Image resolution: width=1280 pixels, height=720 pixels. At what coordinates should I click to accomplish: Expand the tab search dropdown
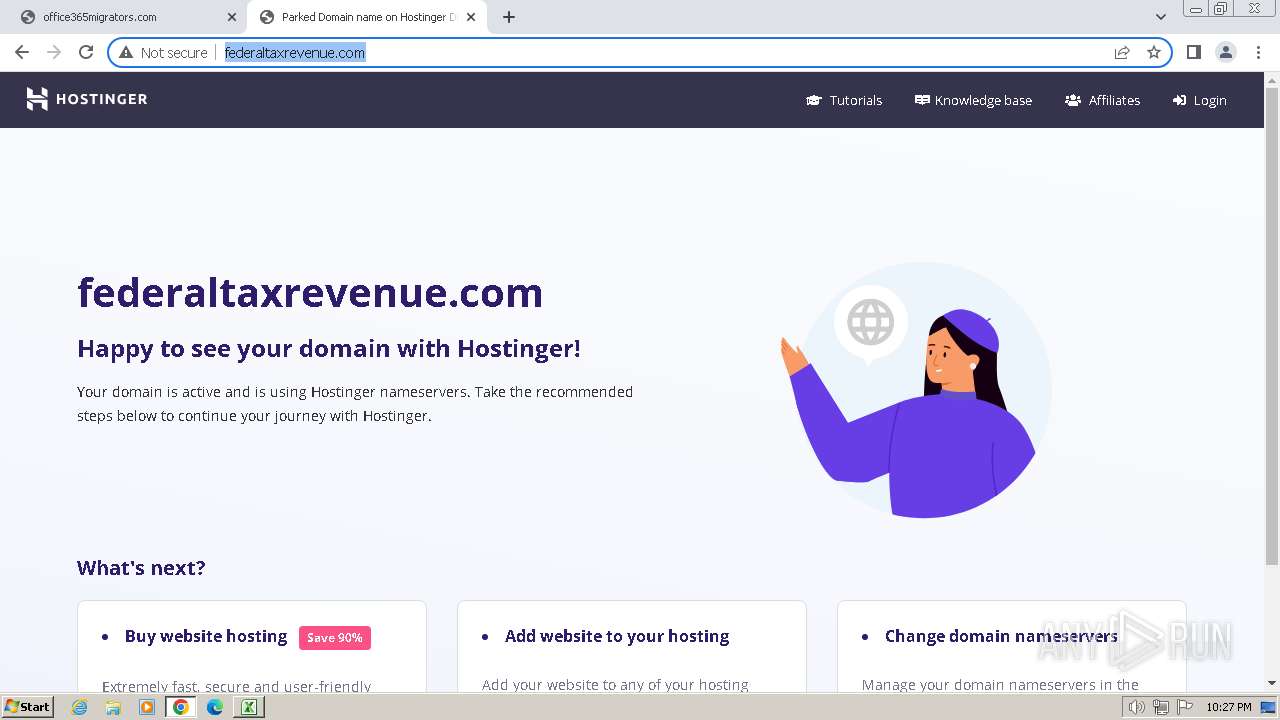(1161, 17)
